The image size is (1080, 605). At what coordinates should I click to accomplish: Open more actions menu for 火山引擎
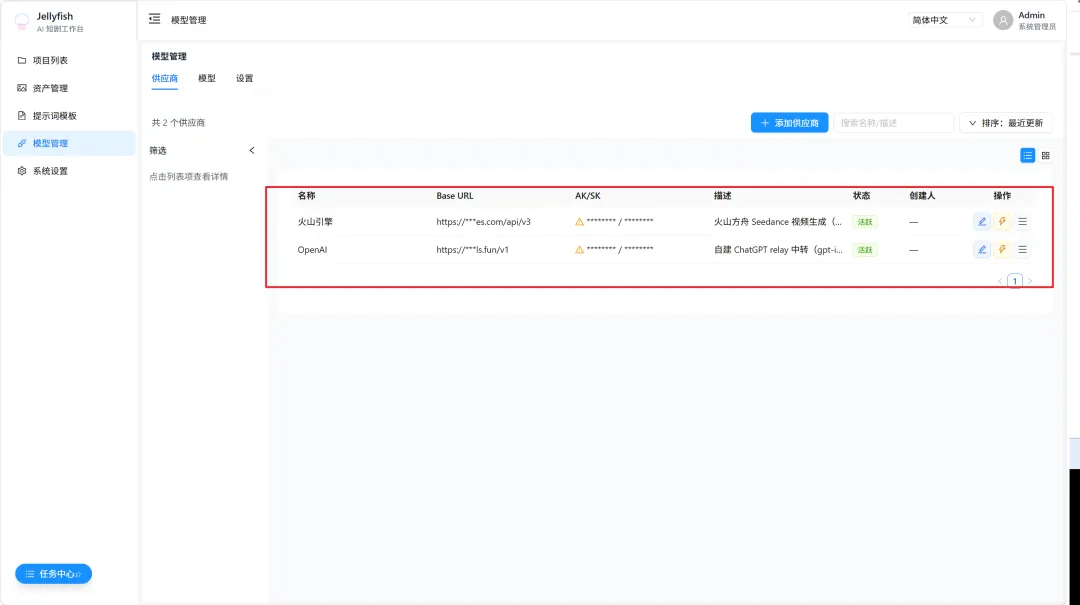point(1022,222)
